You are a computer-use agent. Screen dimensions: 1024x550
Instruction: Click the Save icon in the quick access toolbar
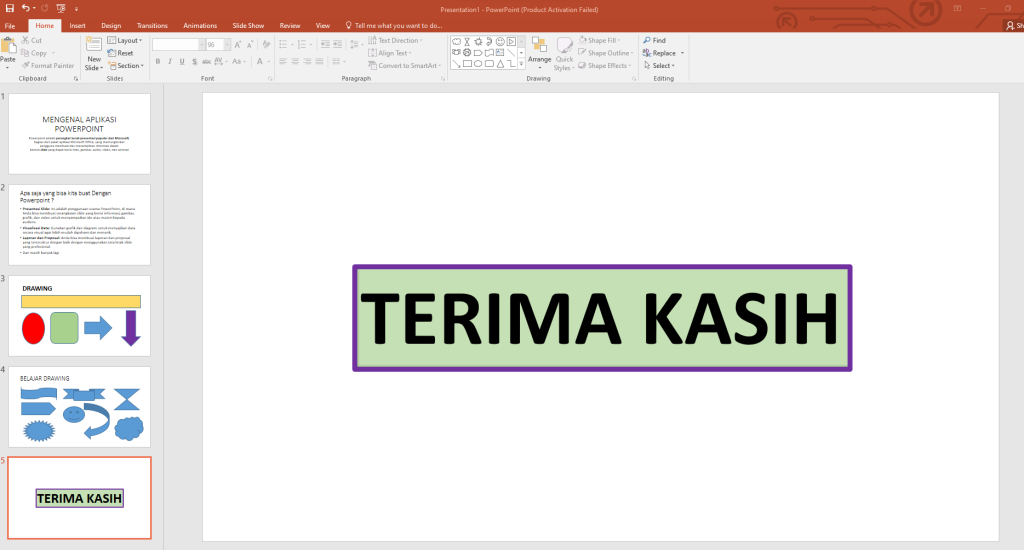point(9,8)
